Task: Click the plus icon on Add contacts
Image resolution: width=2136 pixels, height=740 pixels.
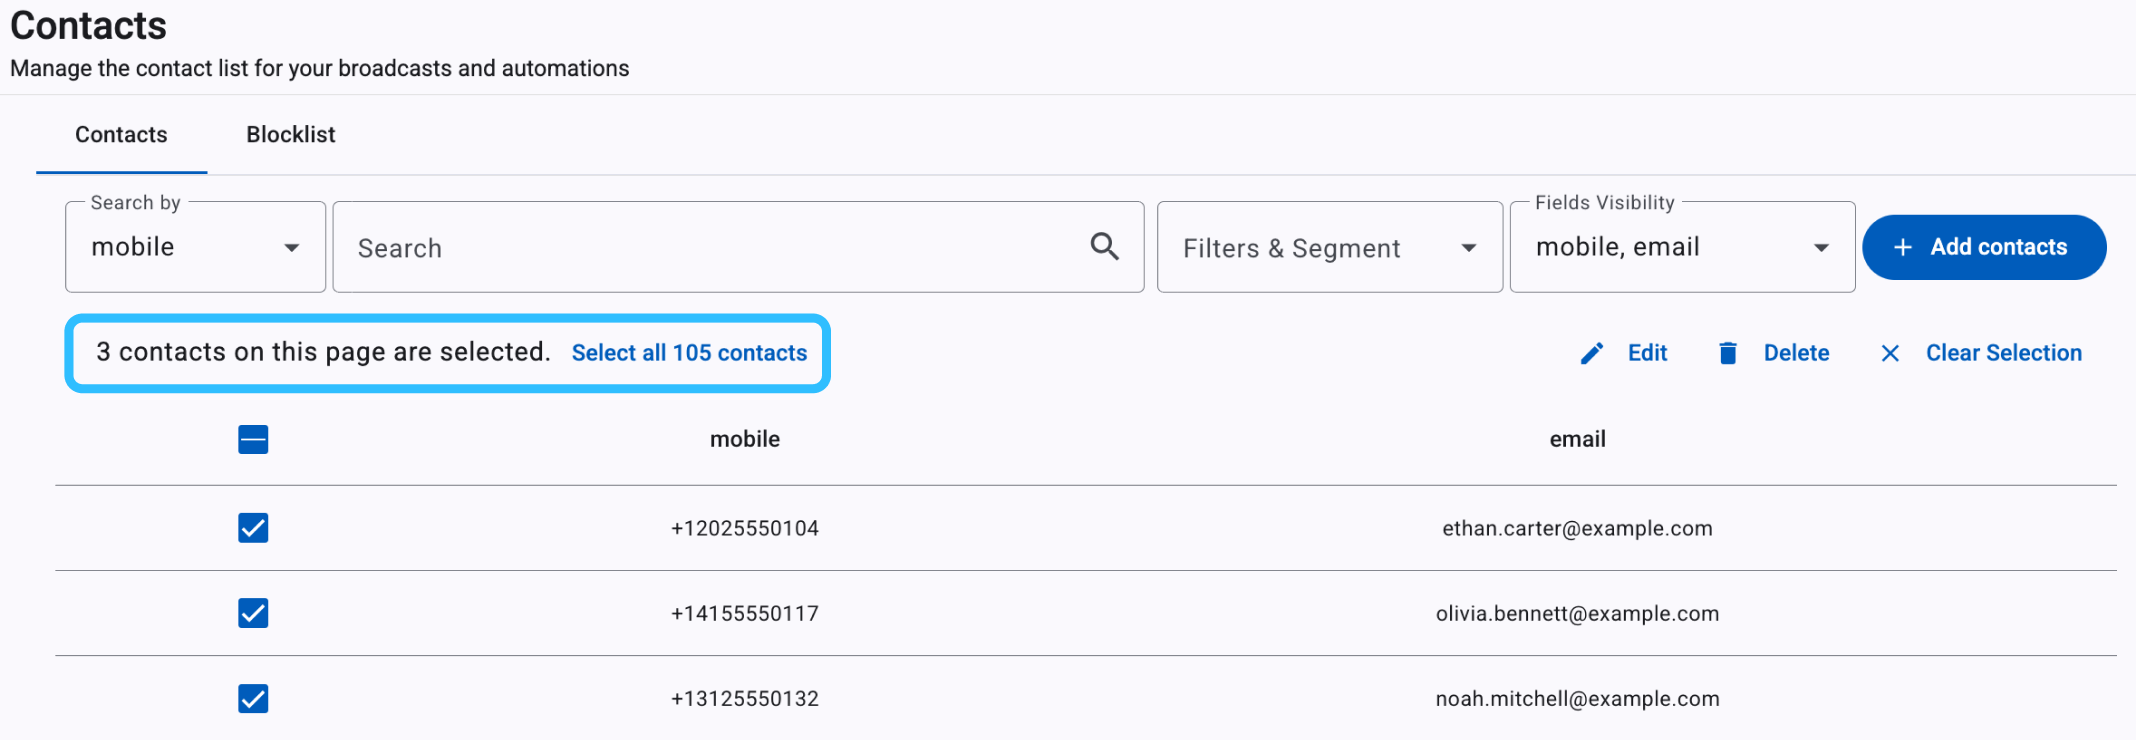Action: [x=1903, y=247]
